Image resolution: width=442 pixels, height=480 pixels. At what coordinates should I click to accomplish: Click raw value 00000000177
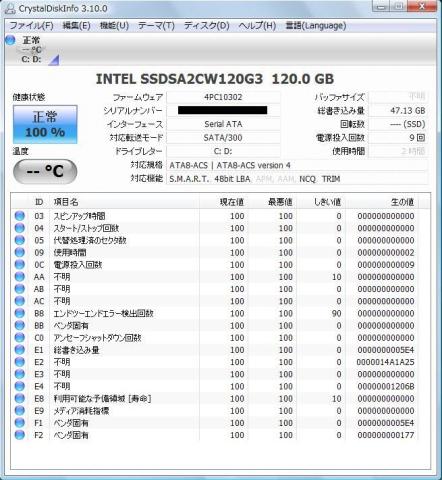click(x=386, y=435)
